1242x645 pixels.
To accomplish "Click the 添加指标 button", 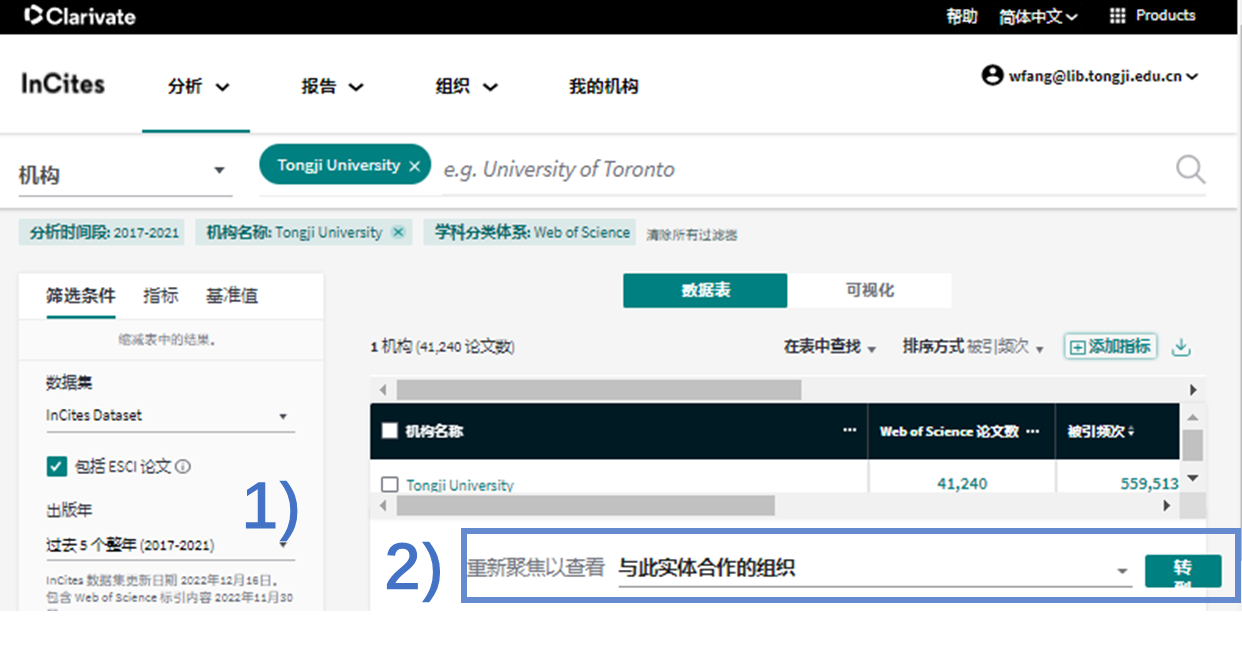I will pos(1110,347).
